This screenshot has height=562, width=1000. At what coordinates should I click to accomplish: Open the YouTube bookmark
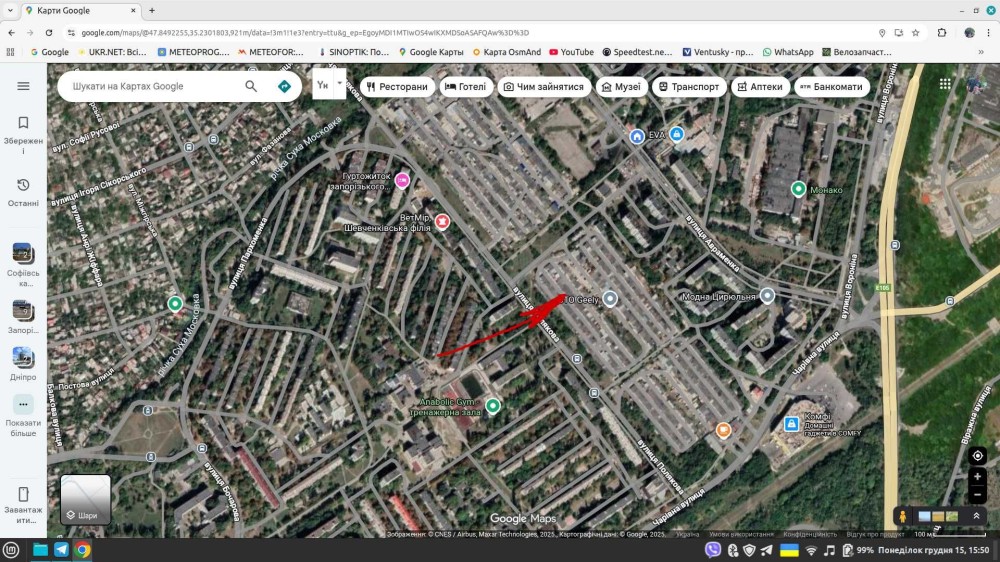point(569,52)
